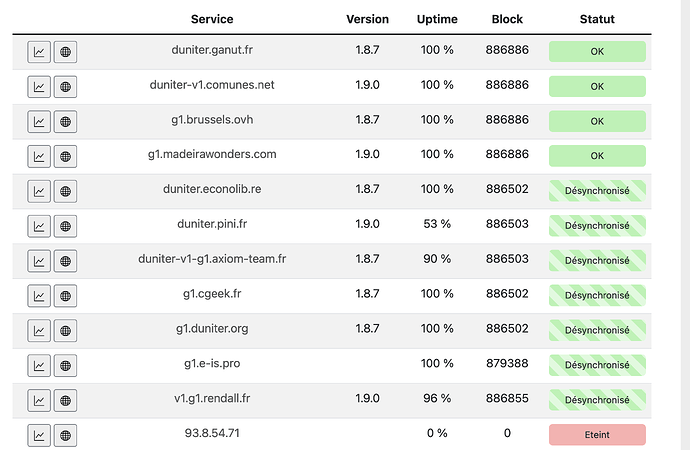Viewport: 690px width, 450px height.
Task: Click the red Eteint status badge
Action: coord(597,434)
